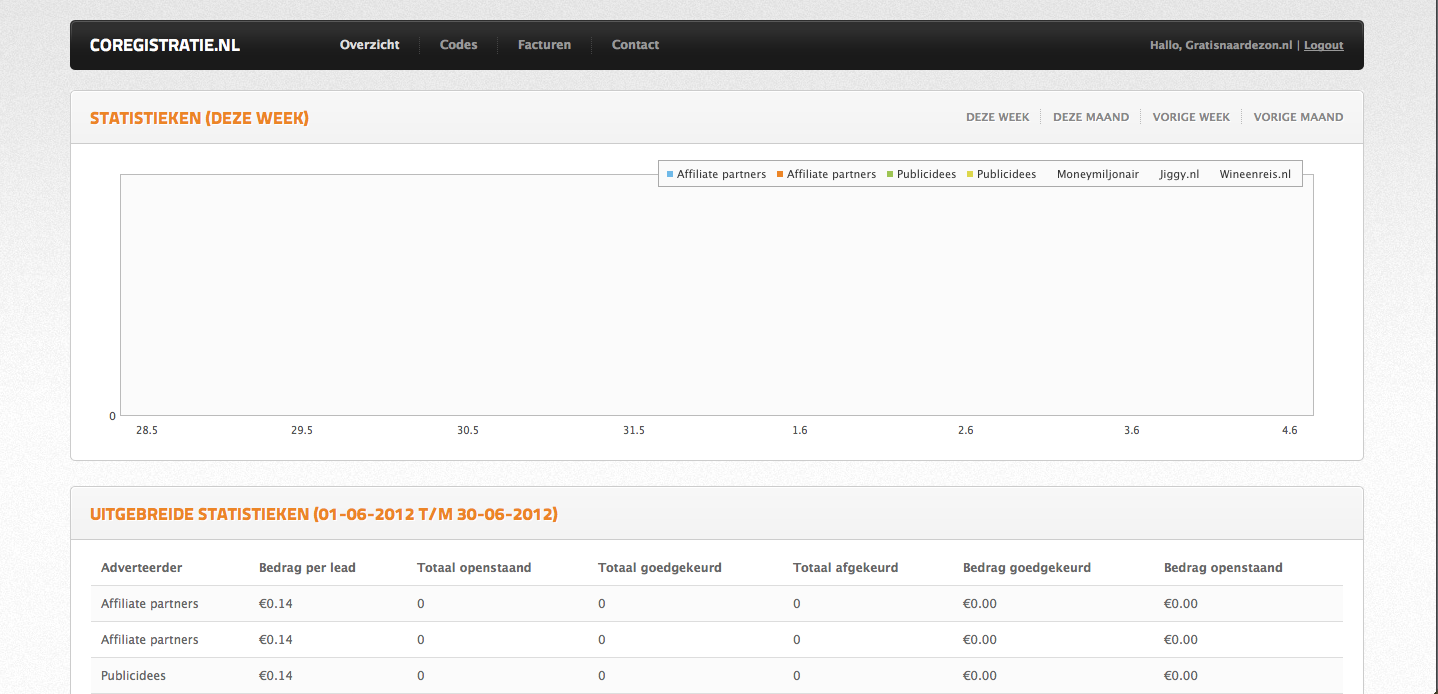The width and height of the screenshot is (1438, 694).
Task: Show statistics for Deze Maand
Action: 1091,117
